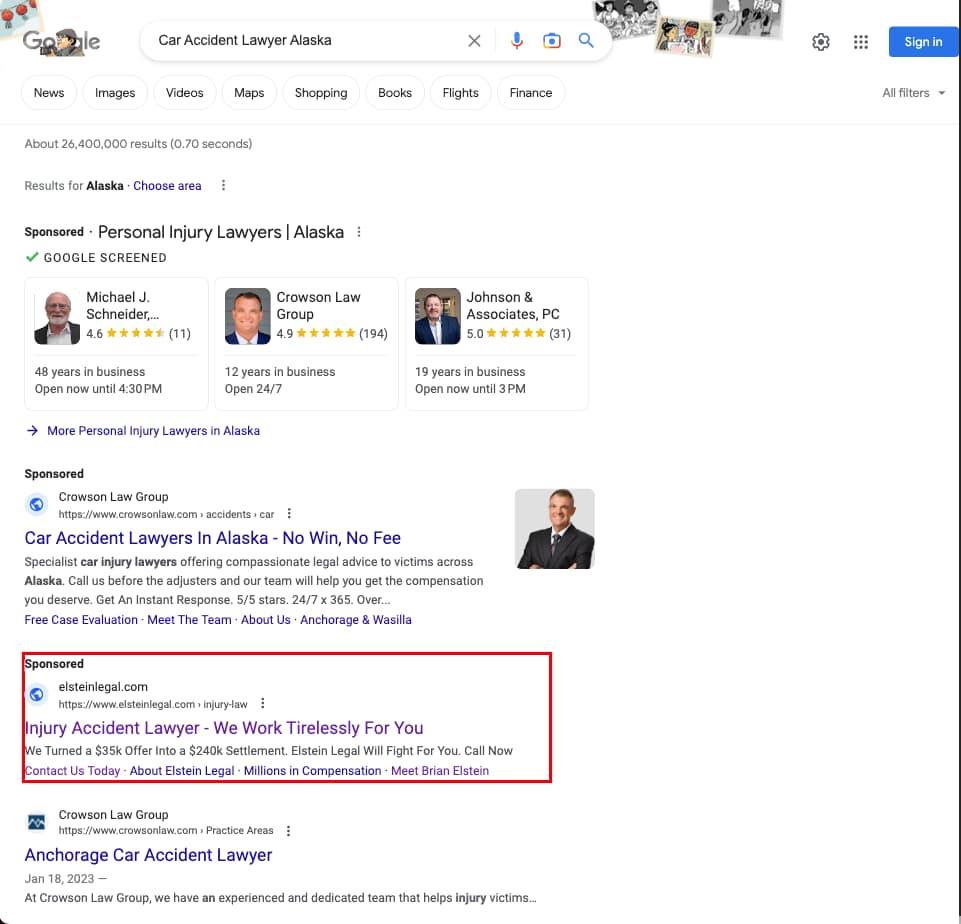Switch to Images tab
Viewport: 961px width, 924px height.
115,93
